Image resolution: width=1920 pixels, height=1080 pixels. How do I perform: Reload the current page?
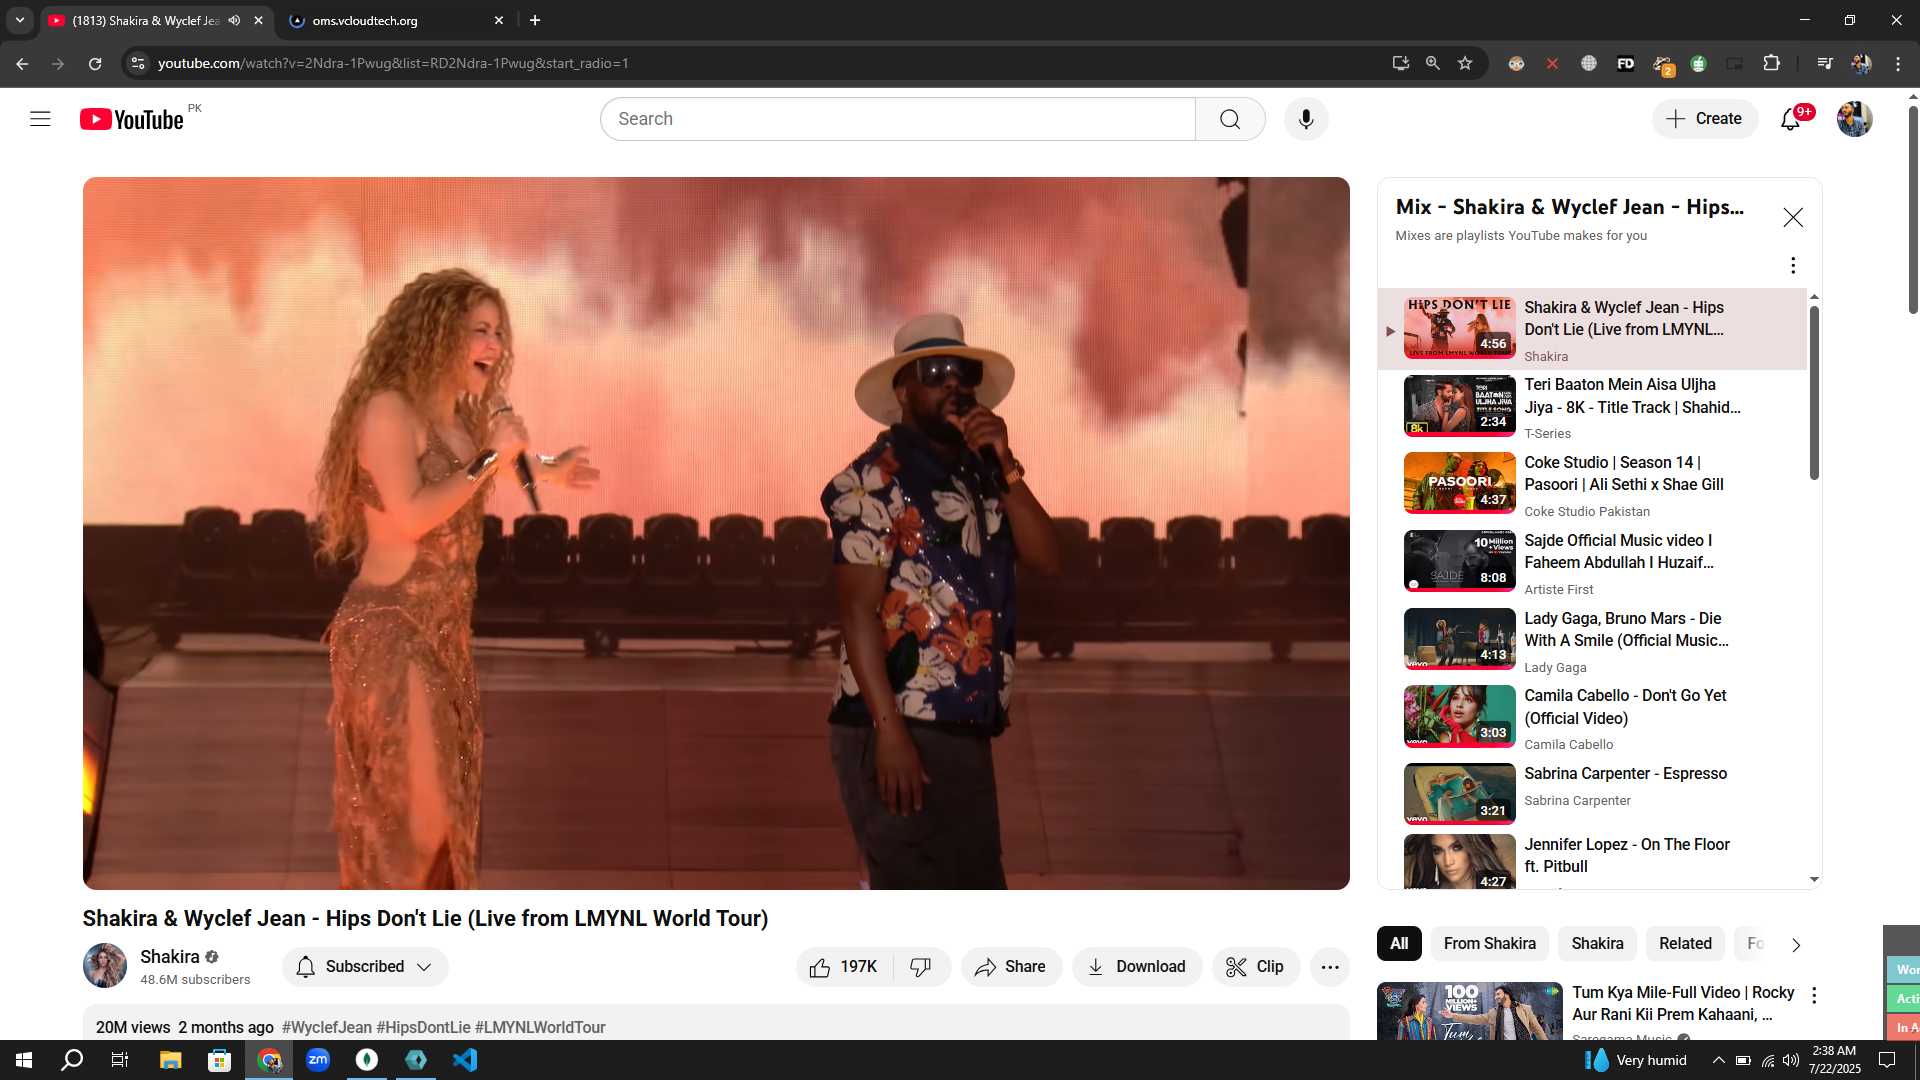point(95,63)
